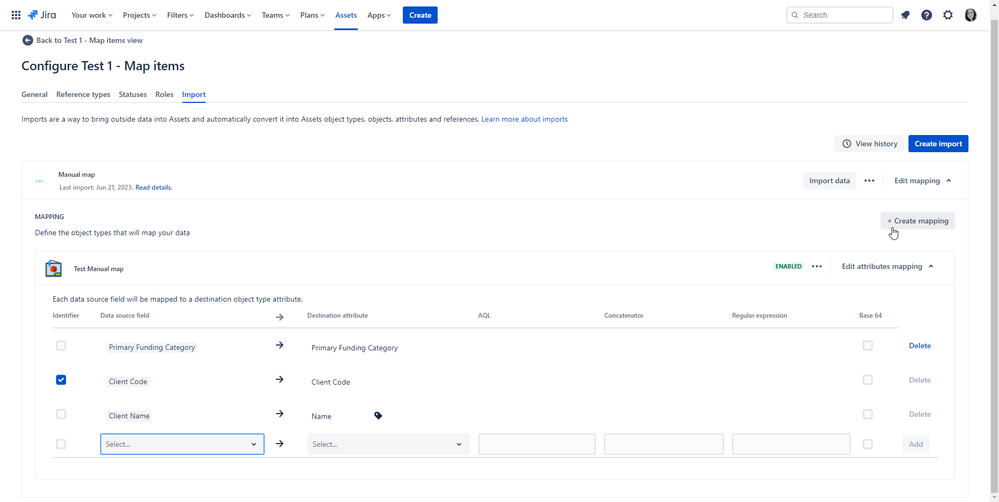
Task: Click the label tag icon beside Name
Action: 378,415
